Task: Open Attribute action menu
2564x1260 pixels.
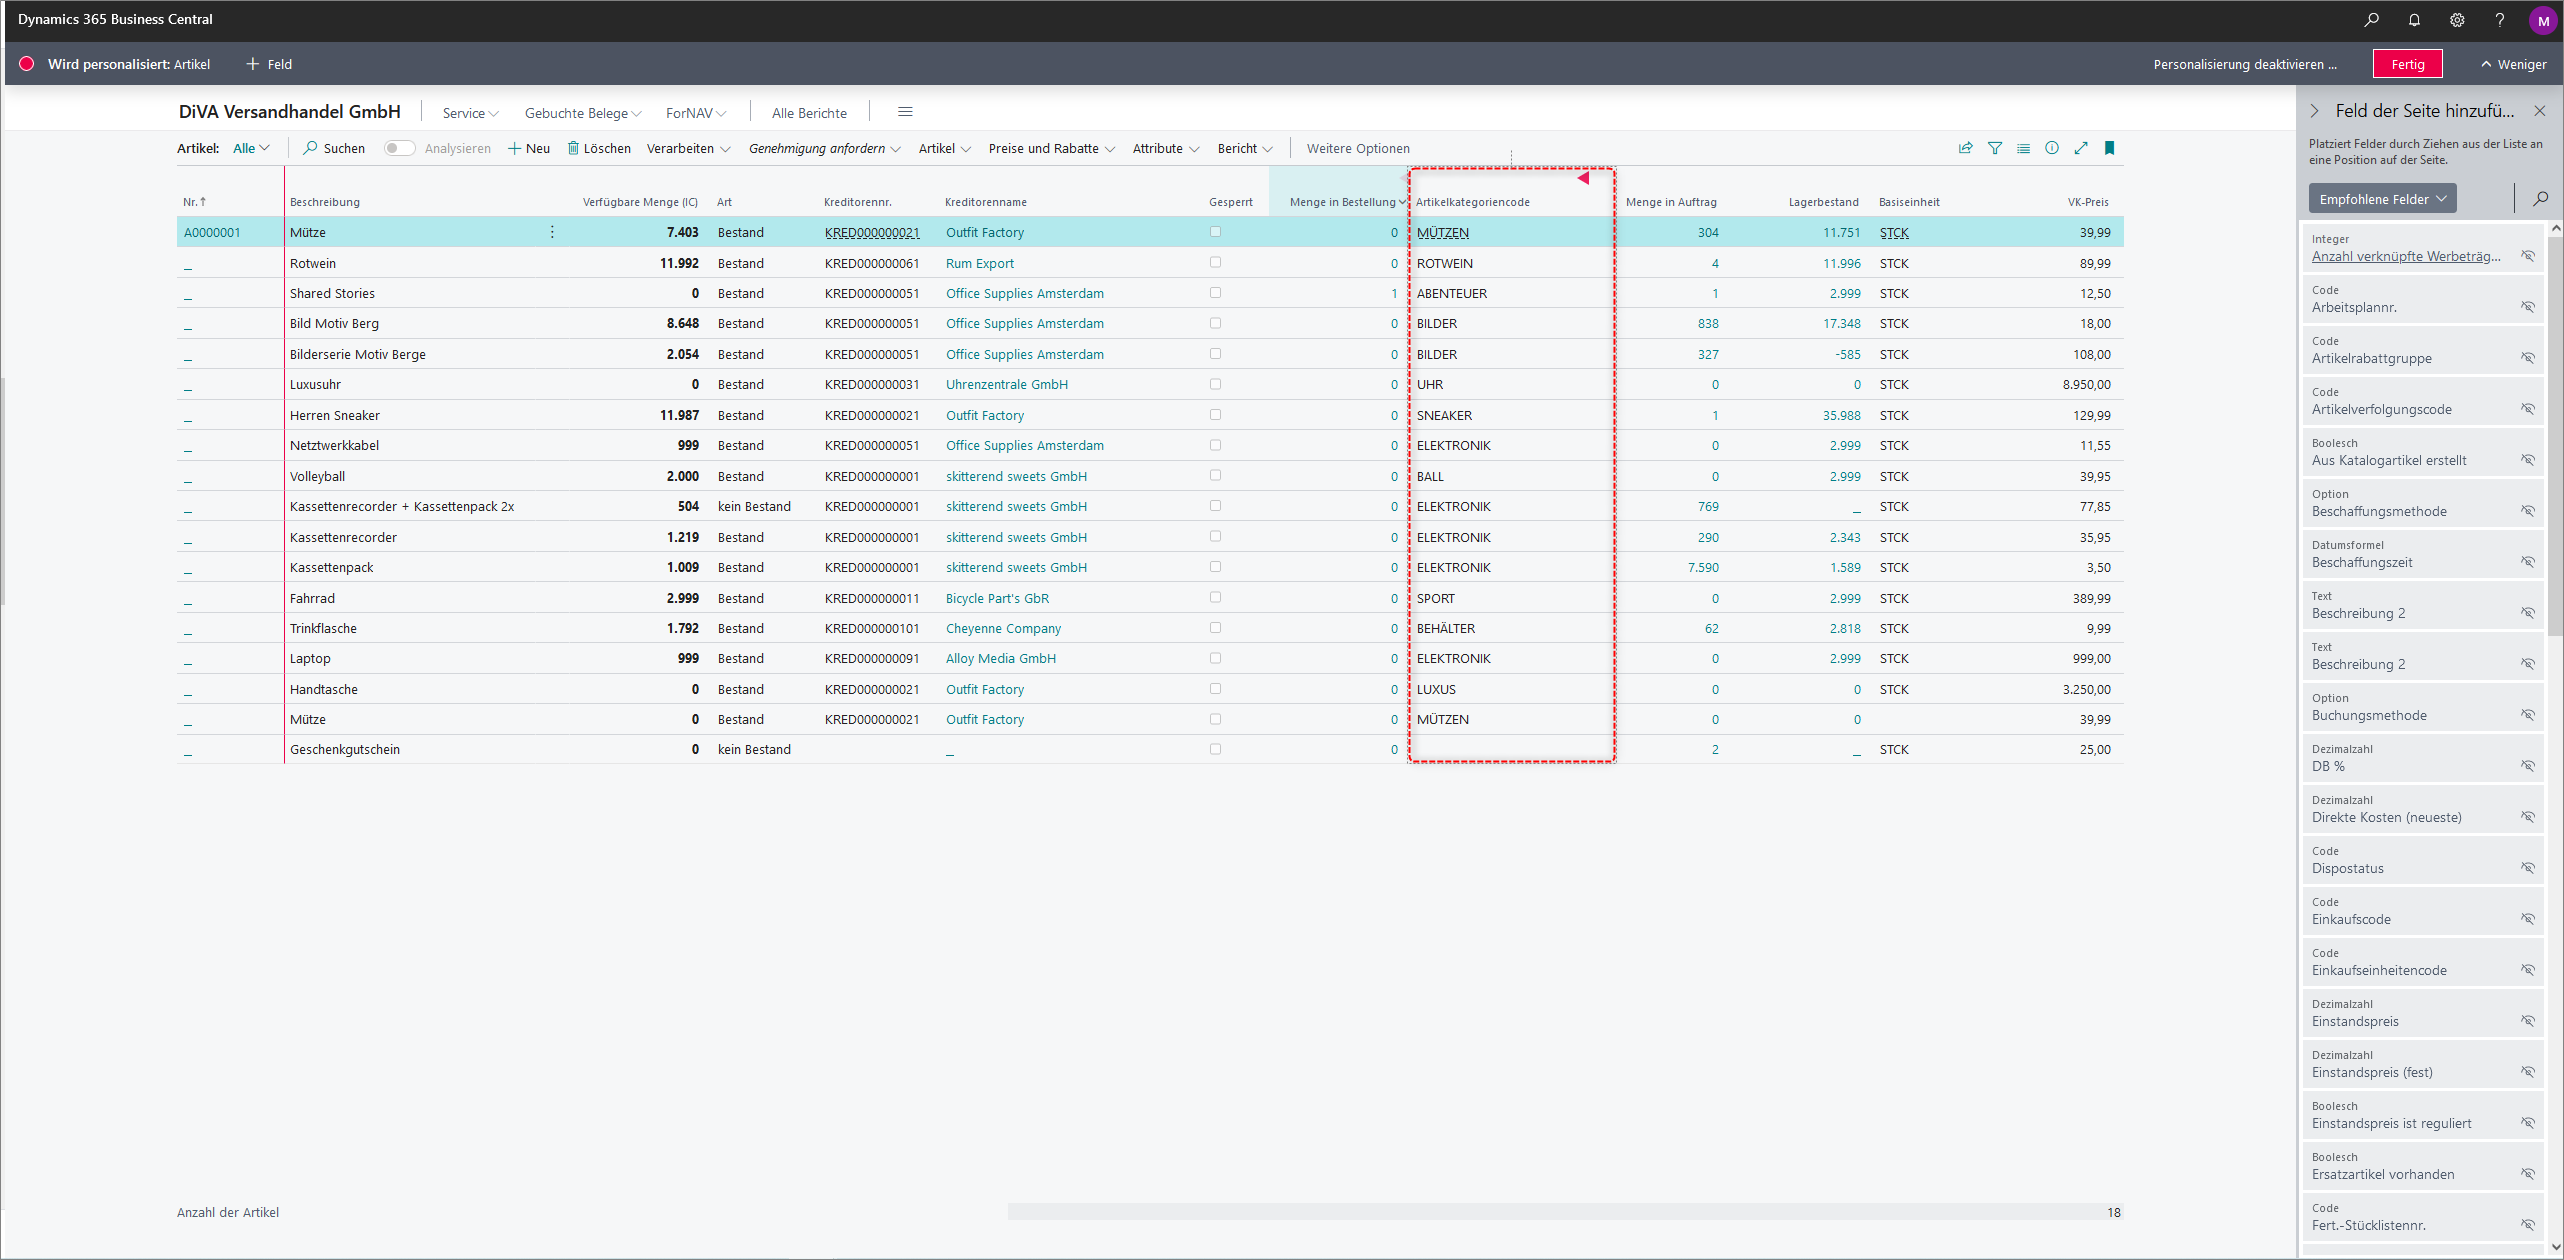Action: (x=1166, y=148)
